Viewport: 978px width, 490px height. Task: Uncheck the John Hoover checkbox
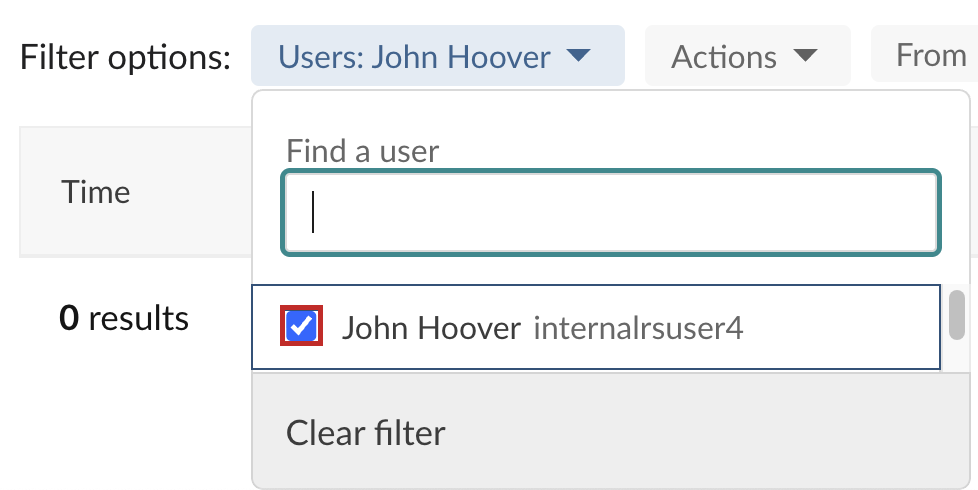301,326
